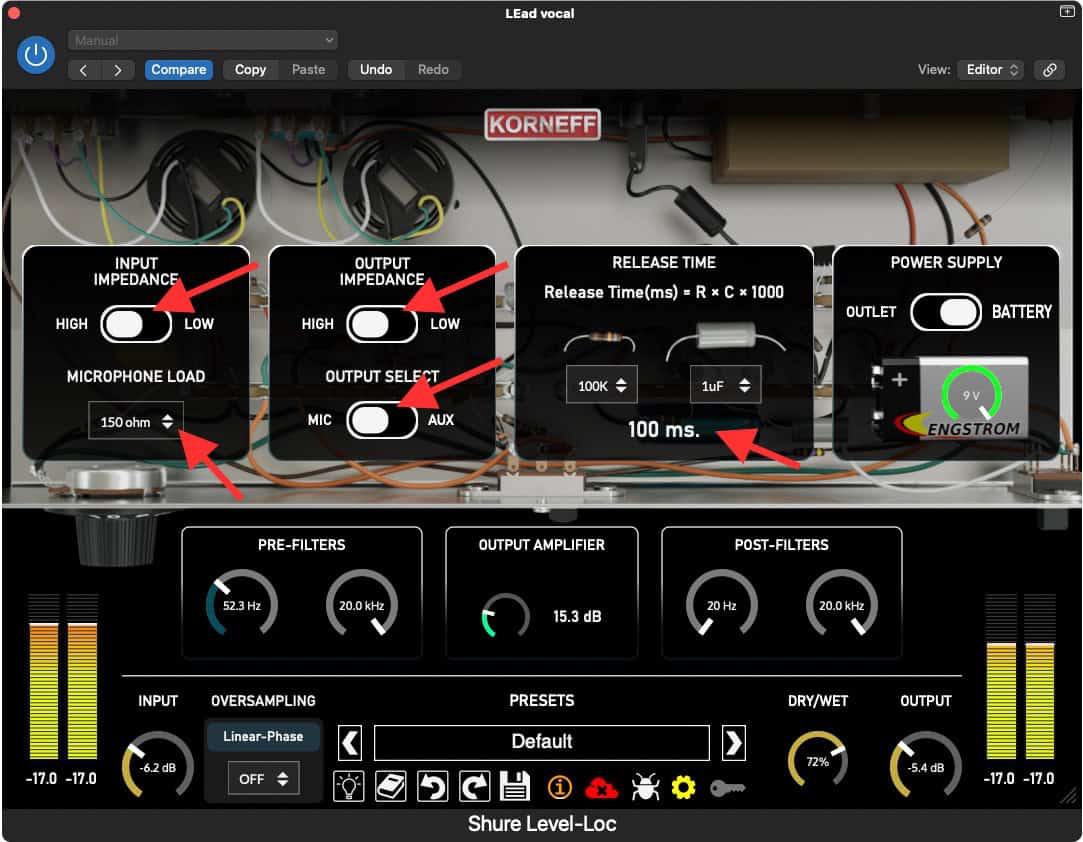
Task: Click the gray license key icon
Action: tap(727, 788)
